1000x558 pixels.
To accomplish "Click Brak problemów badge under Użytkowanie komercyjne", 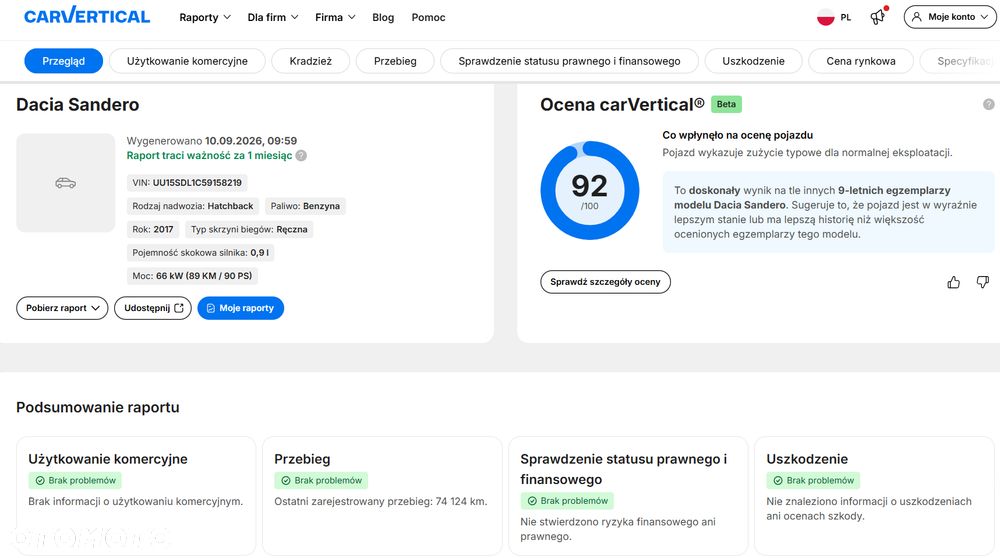I will (75, 480).
